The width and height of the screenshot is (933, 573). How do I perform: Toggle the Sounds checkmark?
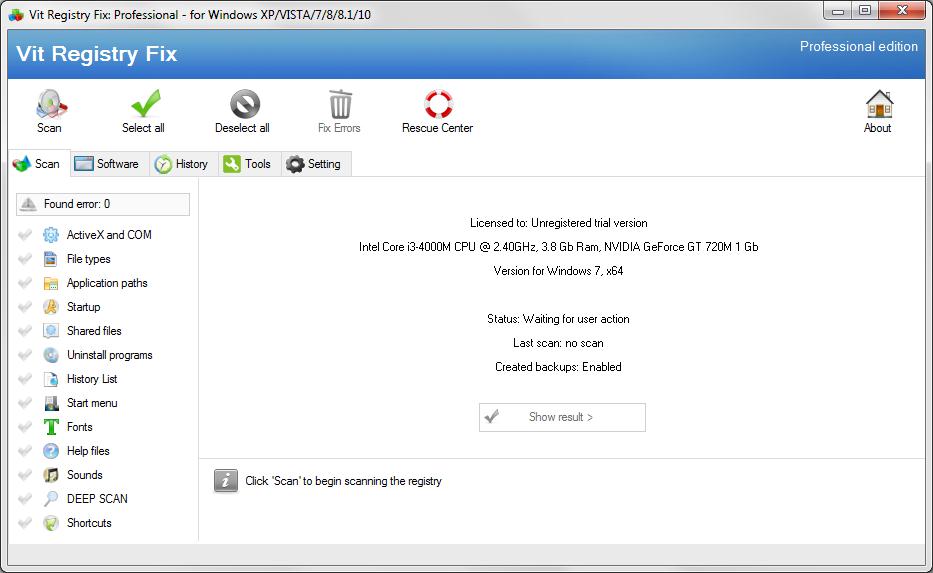[x=25, y=475]
